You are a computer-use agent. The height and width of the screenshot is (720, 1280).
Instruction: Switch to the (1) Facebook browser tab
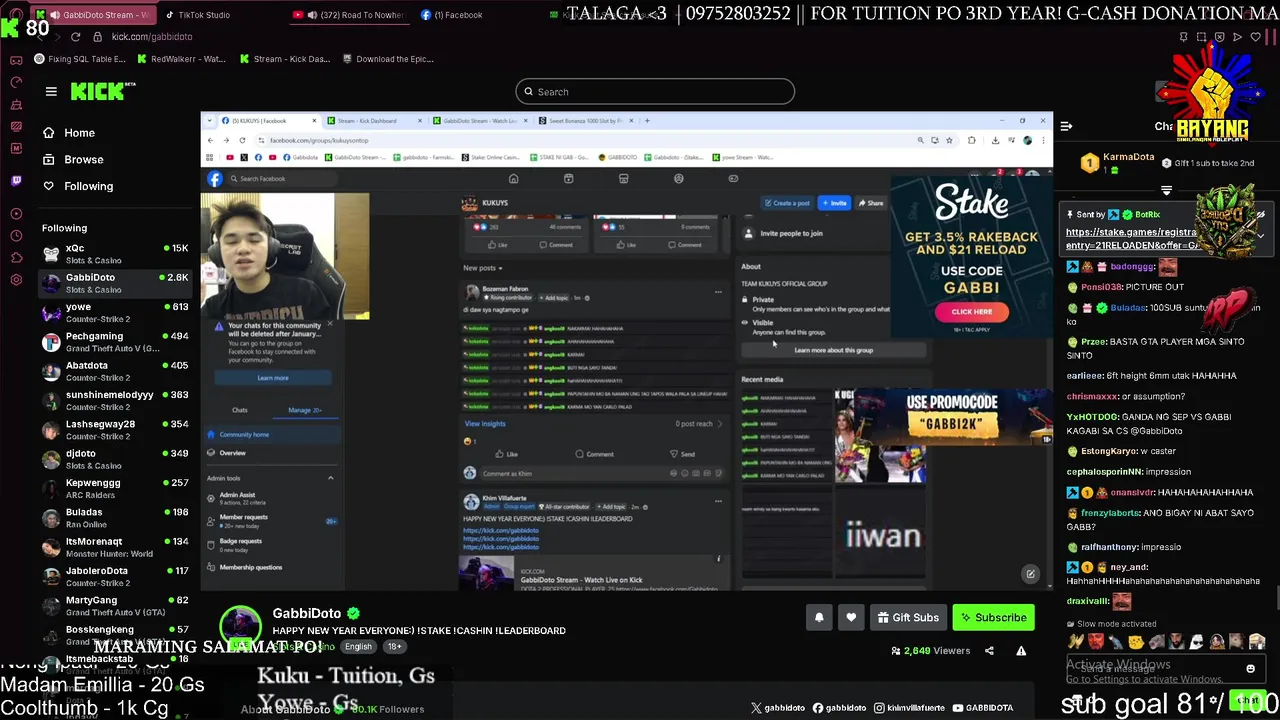[452, 15]
